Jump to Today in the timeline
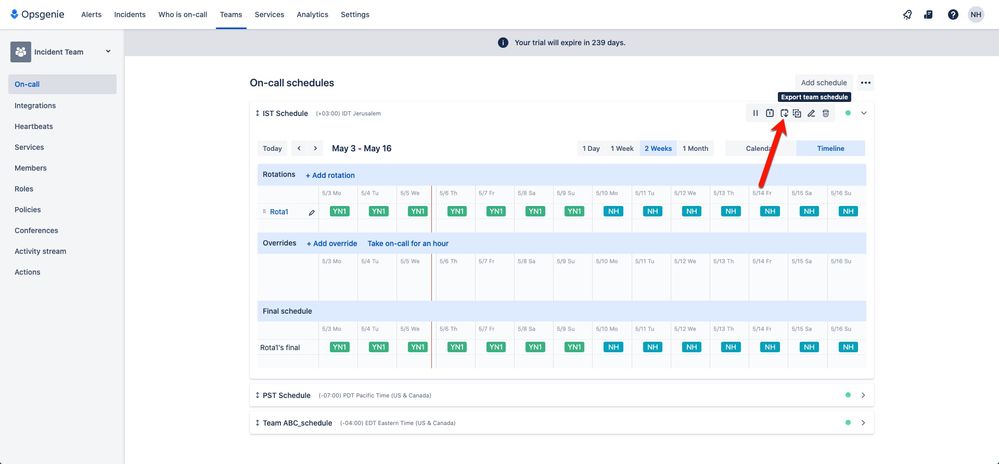The image size is (999, 464). (x=272, y=149)
